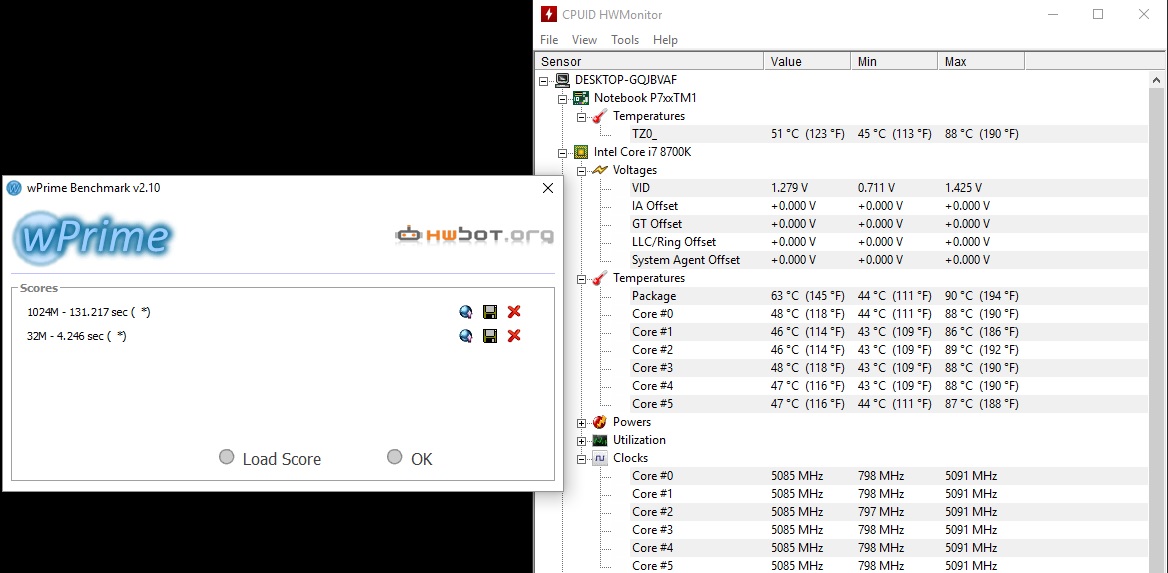
Task: Click the DESKTOP-GQJBVAF computer icon
Action: click(x=562, y=80)
